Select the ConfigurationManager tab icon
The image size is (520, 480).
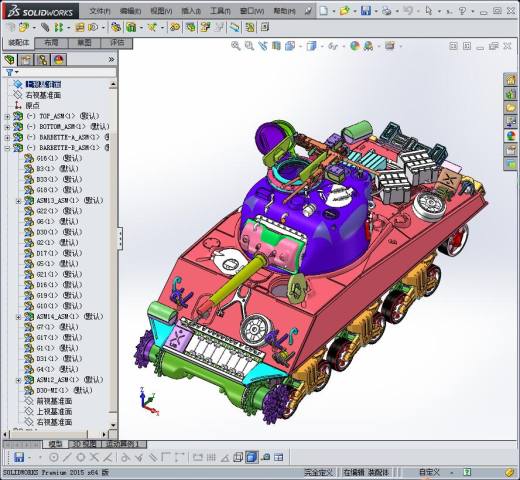pos(42,60)
